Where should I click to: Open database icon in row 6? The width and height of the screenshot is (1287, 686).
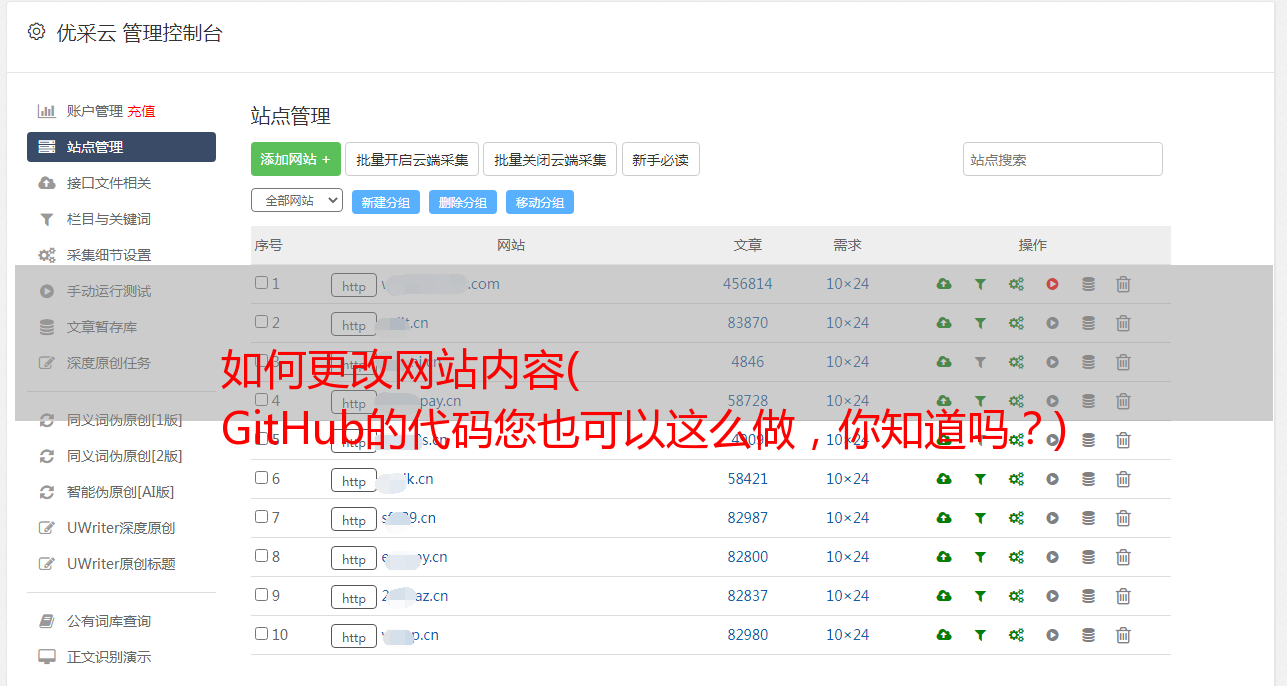tap(1088, 479)
